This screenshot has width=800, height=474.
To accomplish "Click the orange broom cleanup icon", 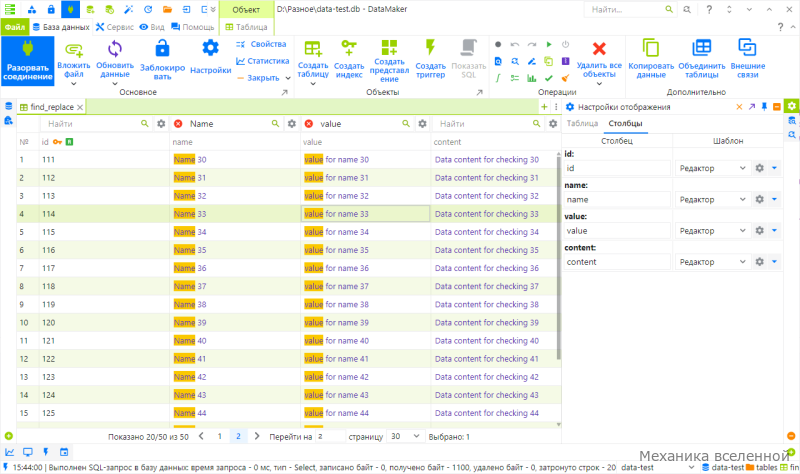I will coord(565,78).
